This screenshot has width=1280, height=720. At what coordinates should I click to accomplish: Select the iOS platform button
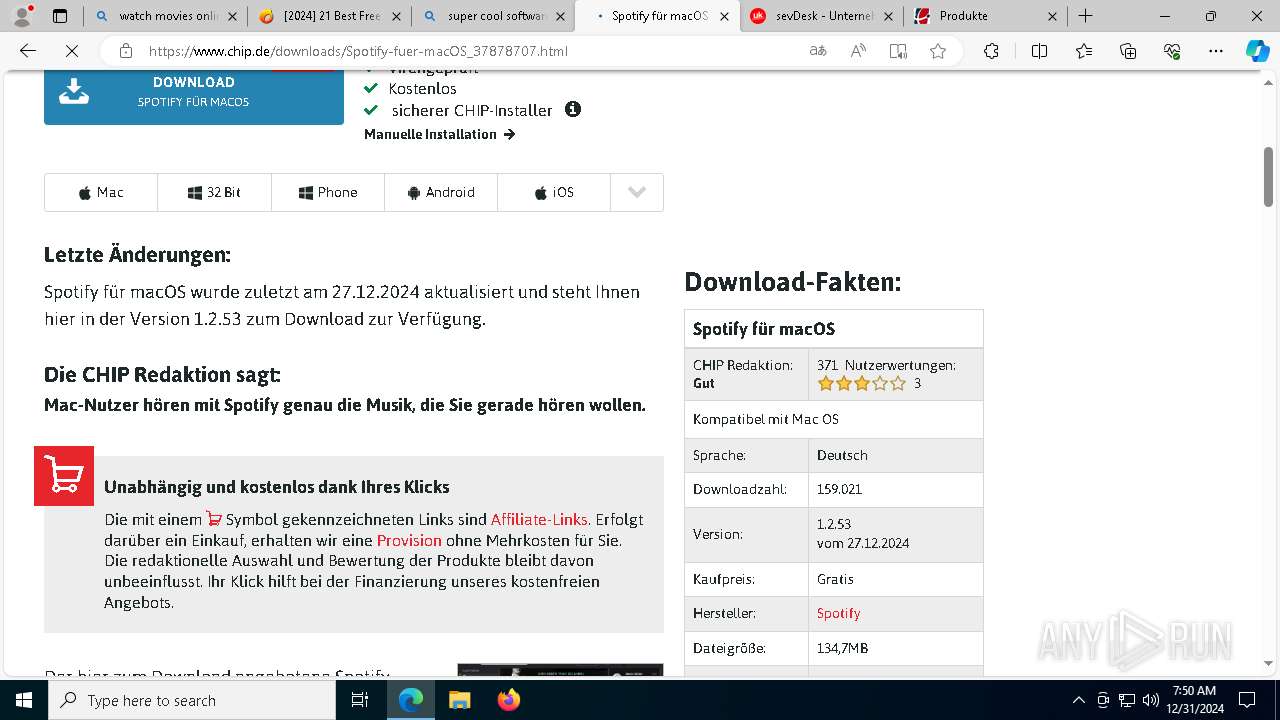[554, 192]
